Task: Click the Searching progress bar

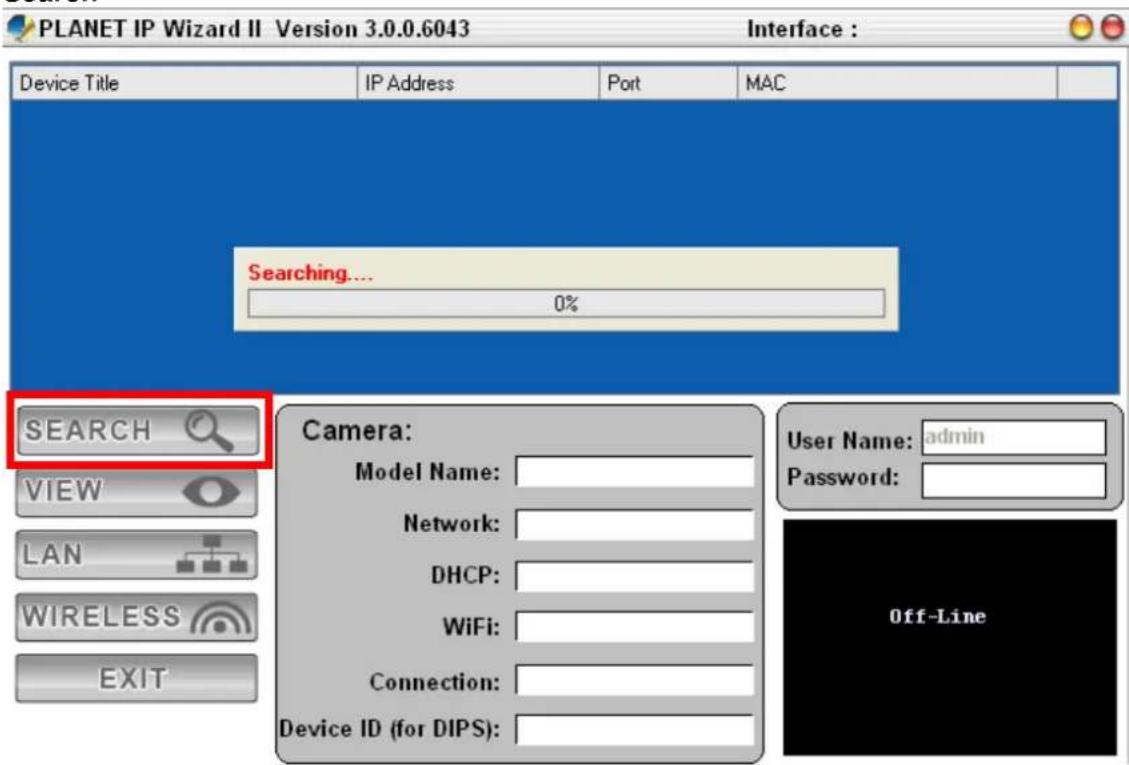Action: 566,303
